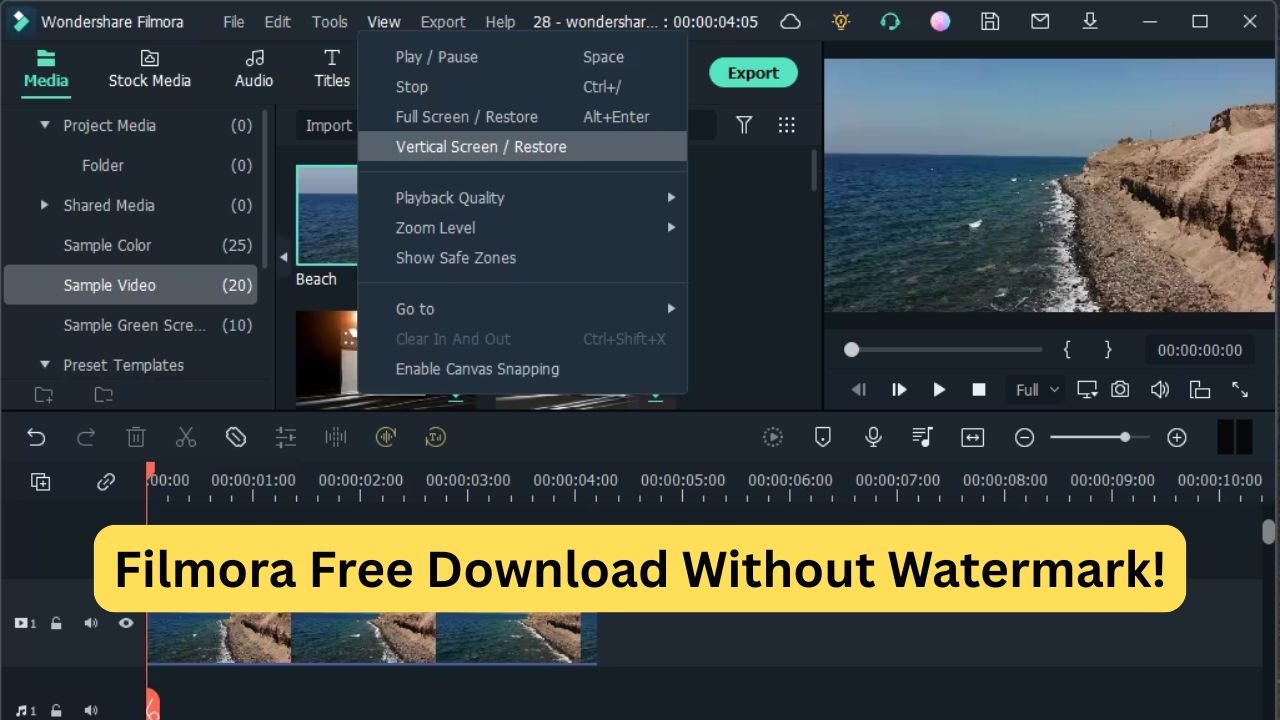Collapse the Project Media tree item

[x=44, y=125]
